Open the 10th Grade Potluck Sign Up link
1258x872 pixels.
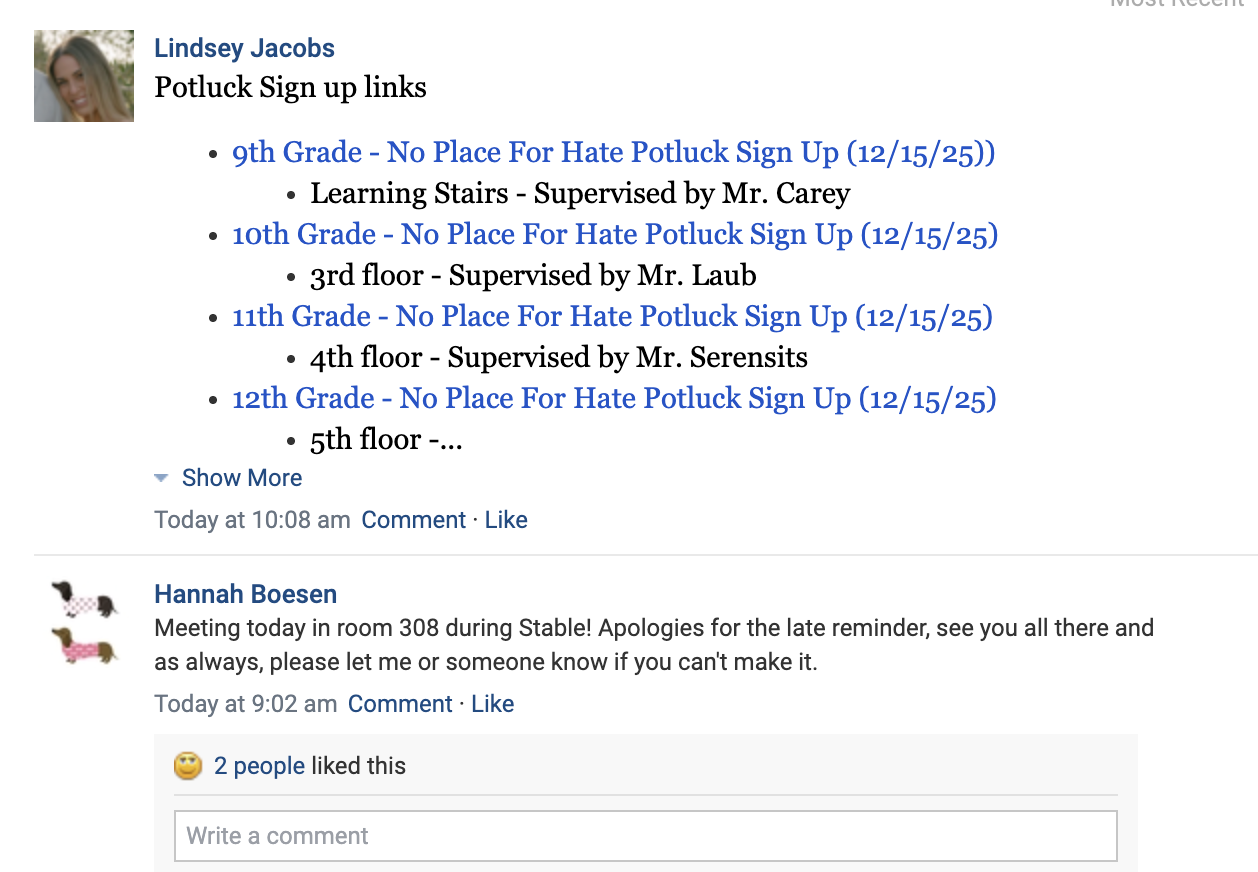(x=614, y=235)
